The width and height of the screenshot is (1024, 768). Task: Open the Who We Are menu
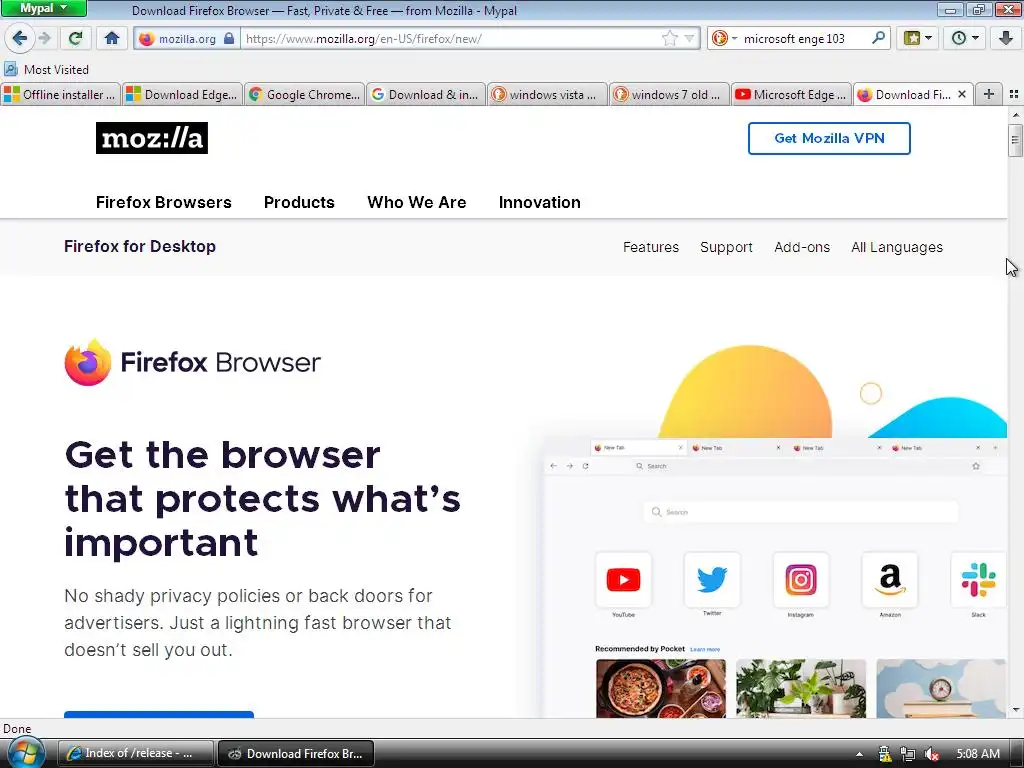pyautogui.click(x=417, y=202)
